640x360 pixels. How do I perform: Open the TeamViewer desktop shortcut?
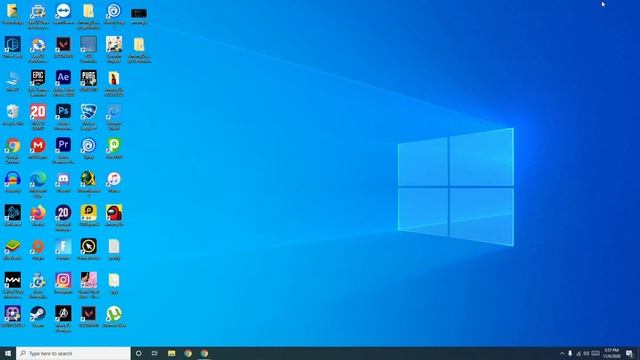[63, 11]
